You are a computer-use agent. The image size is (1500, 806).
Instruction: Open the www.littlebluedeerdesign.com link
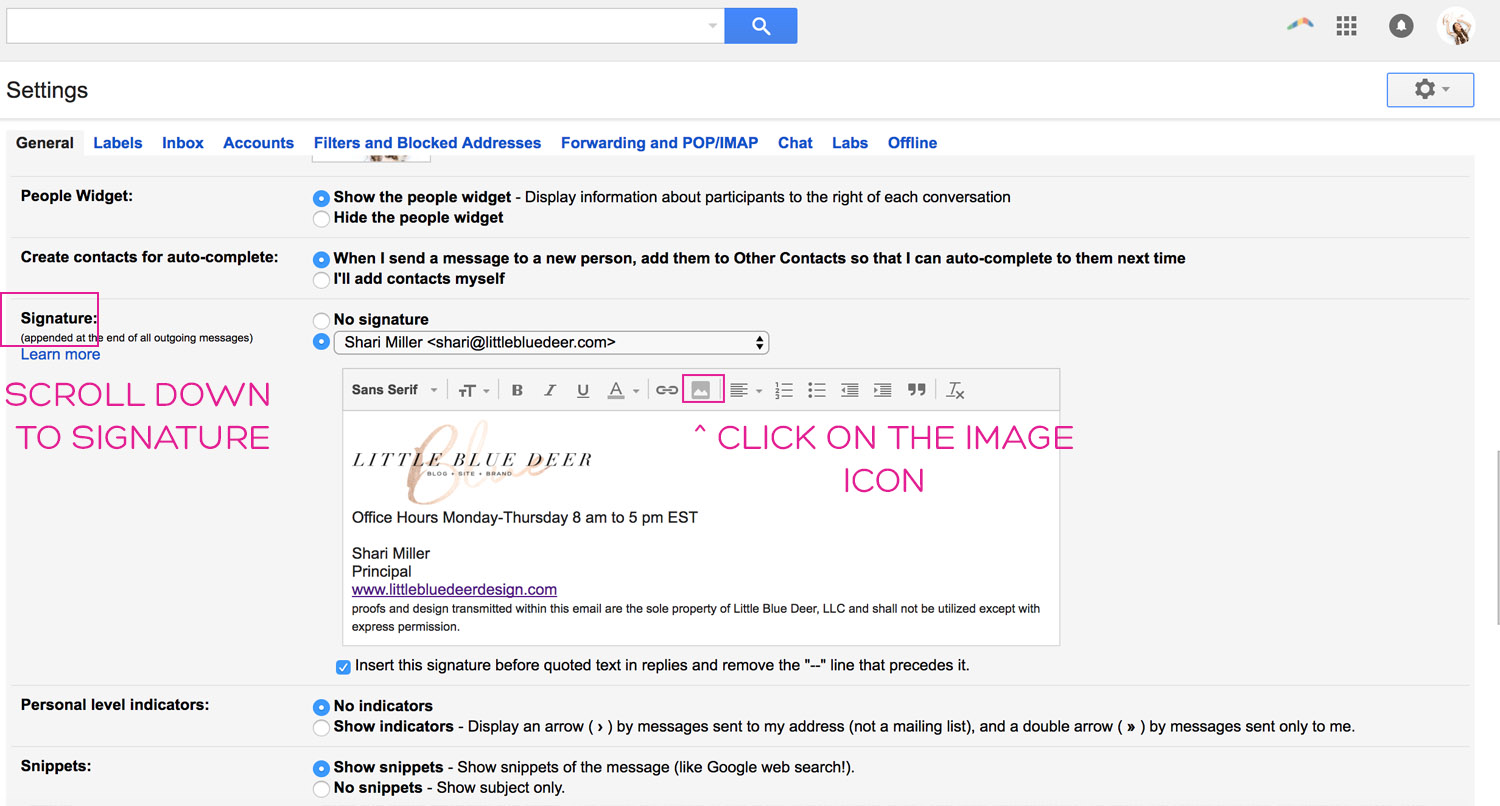(453, 589)
